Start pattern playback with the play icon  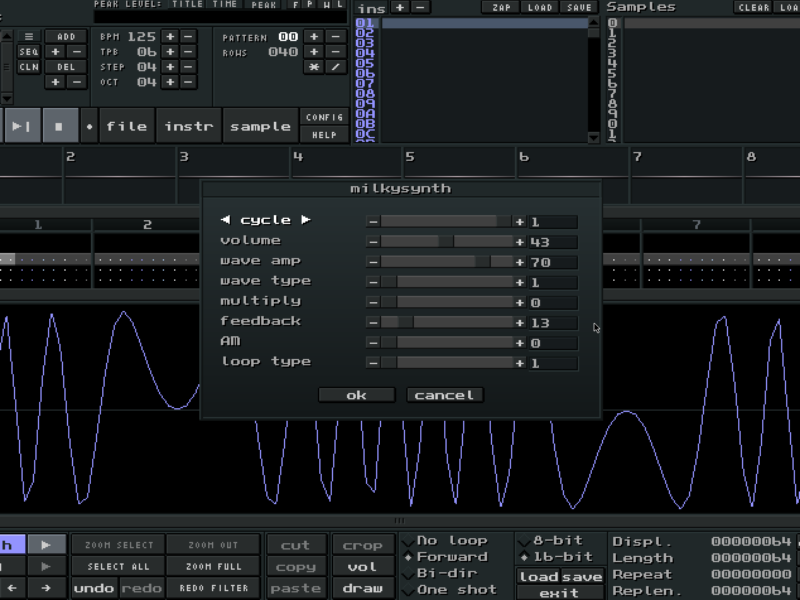(21, 125)
